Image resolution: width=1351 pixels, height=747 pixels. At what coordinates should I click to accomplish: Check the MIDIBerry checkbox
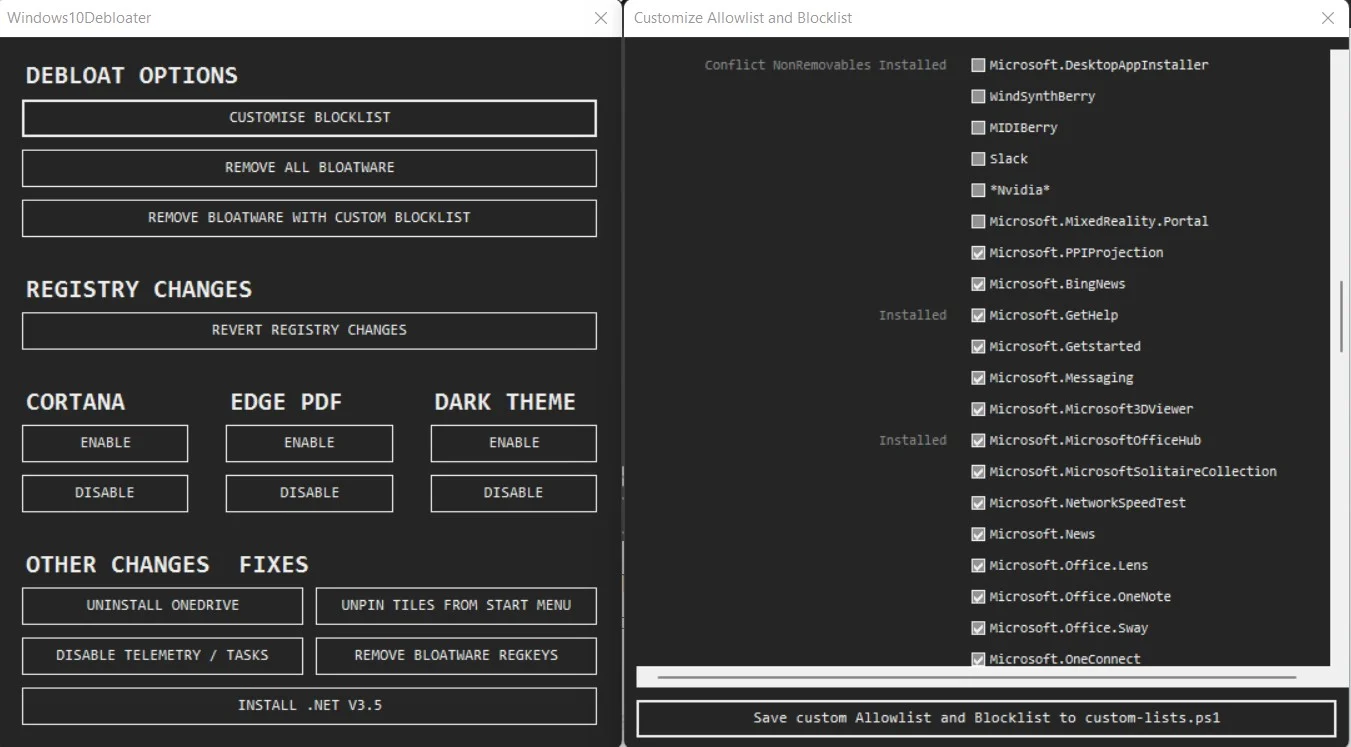pyautogui.click(x=978, y=128)
